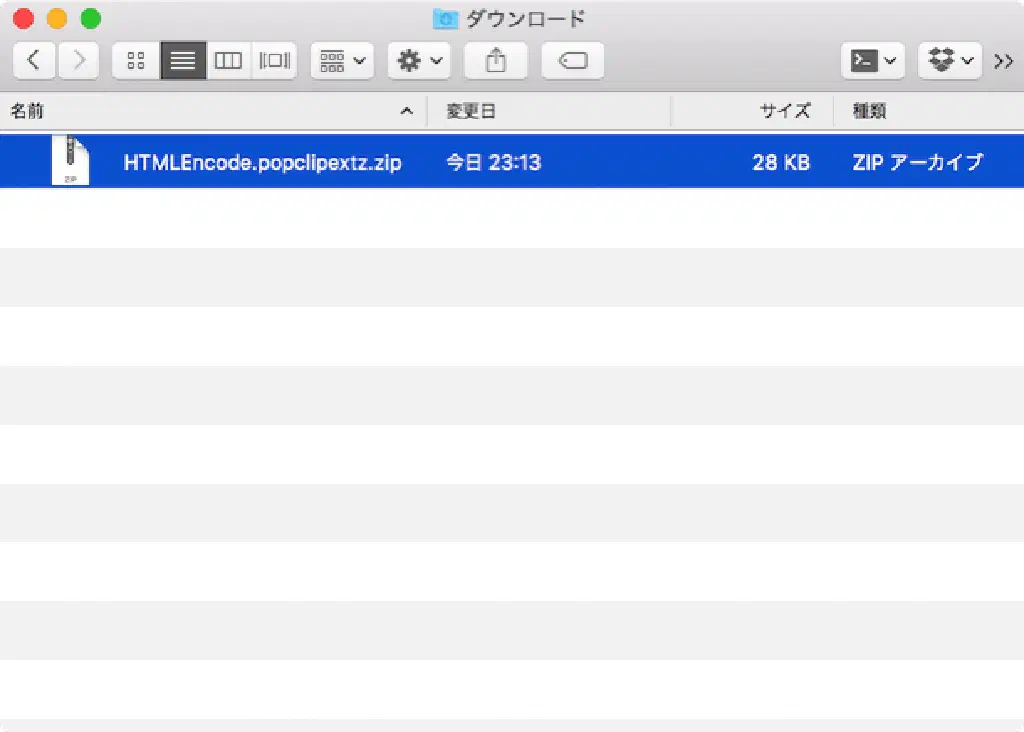Click the ZIP archive file icon
1024x732 pixels.
click(x=70, y=161)
